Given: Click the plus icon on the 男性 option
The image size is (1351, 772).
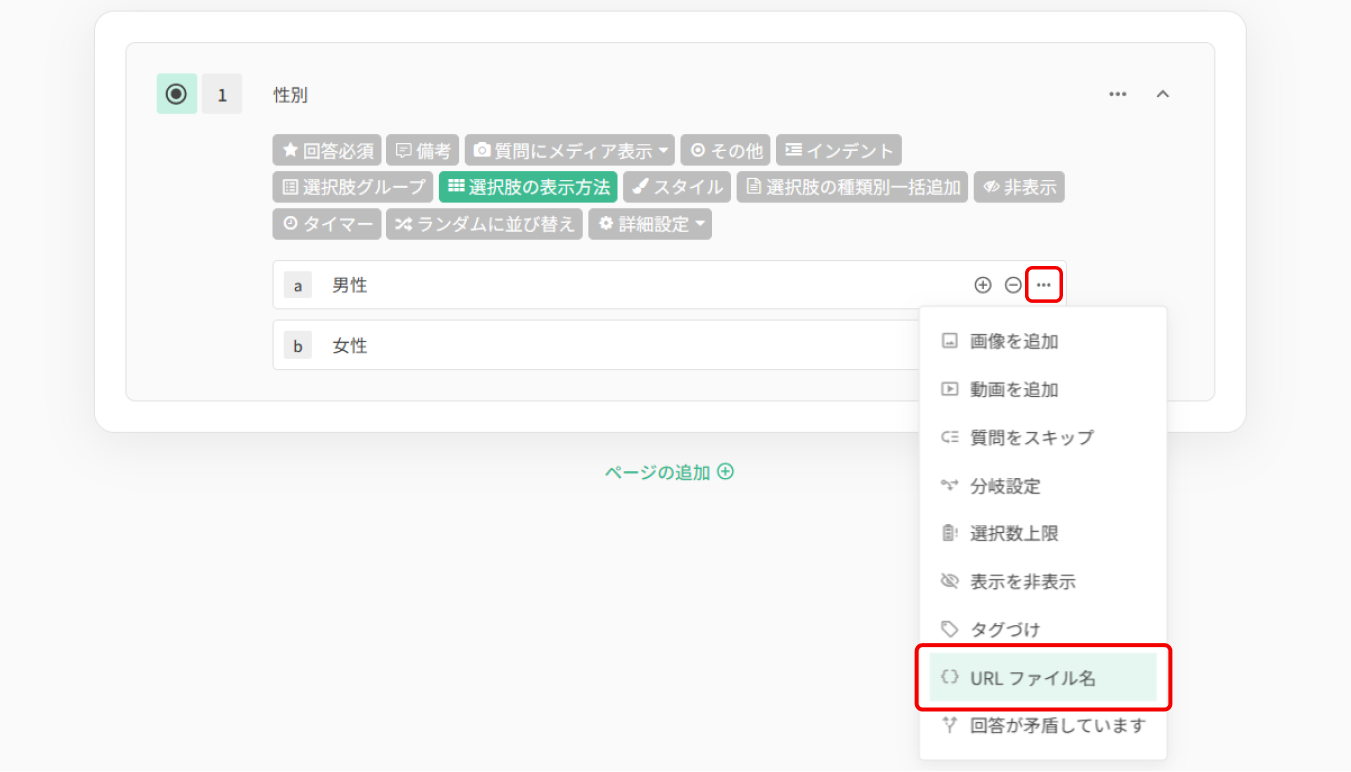Looking at the screenshot, I should tap(983, 285).
